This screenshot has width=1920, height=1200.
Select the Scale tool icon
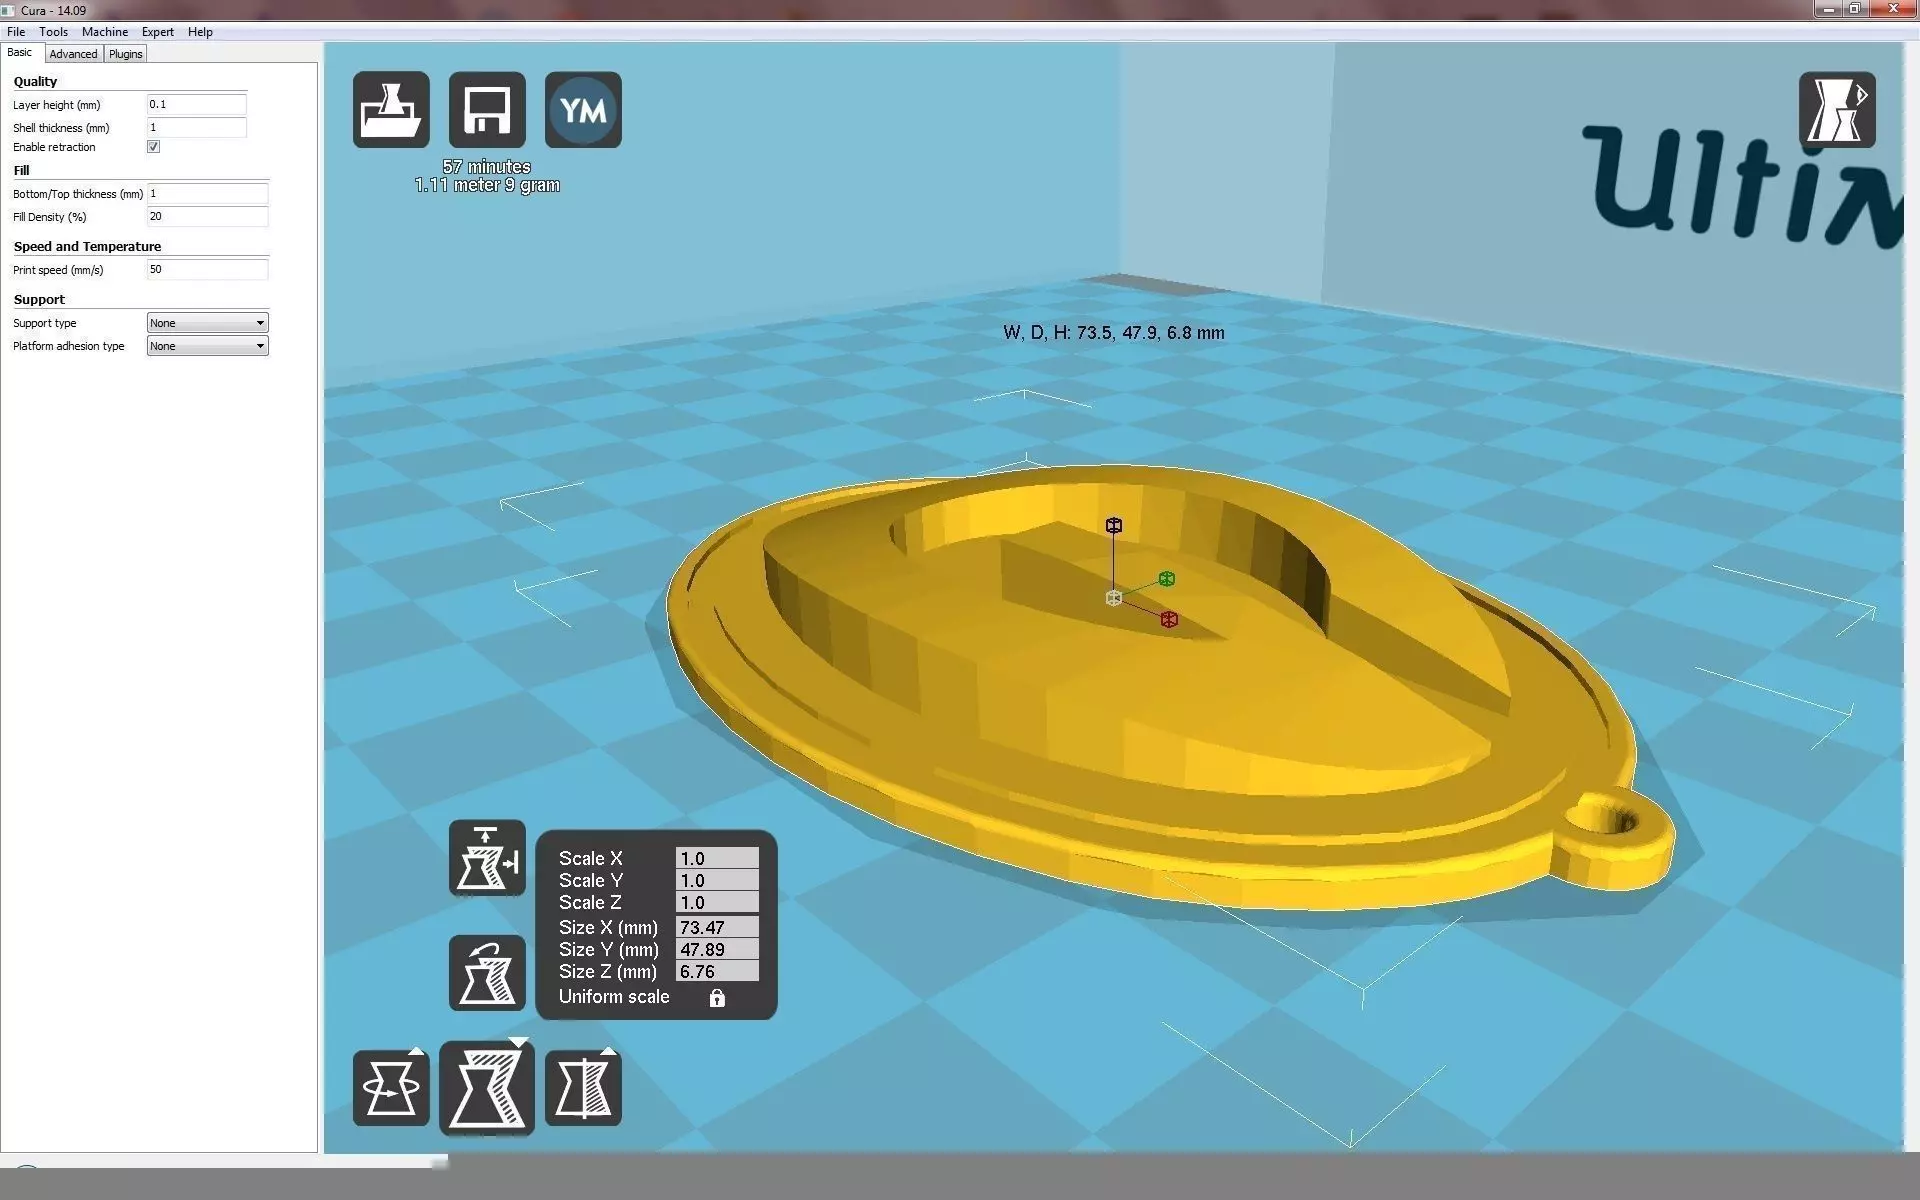tap(487, 1088)
